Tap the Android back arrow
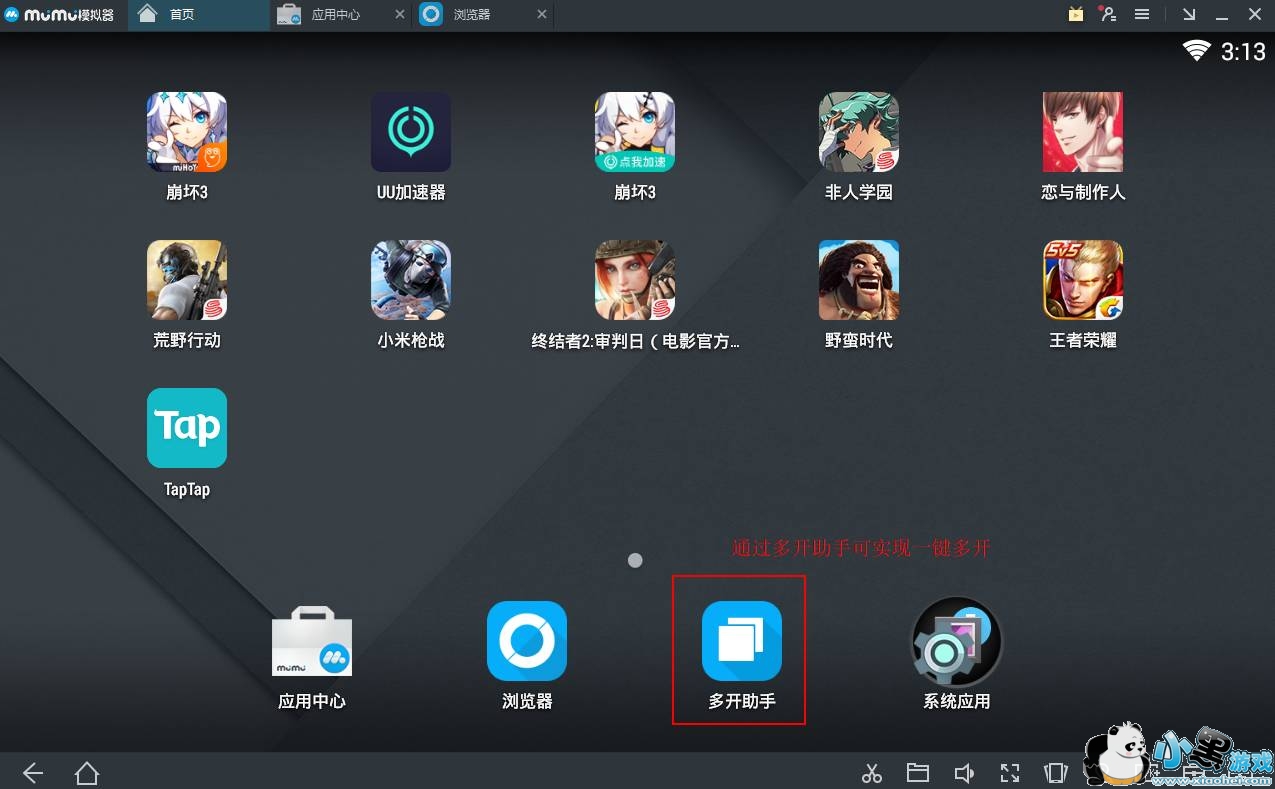Image resolution: width=1275 pixels, height=789 pixels. coord(33,772)
